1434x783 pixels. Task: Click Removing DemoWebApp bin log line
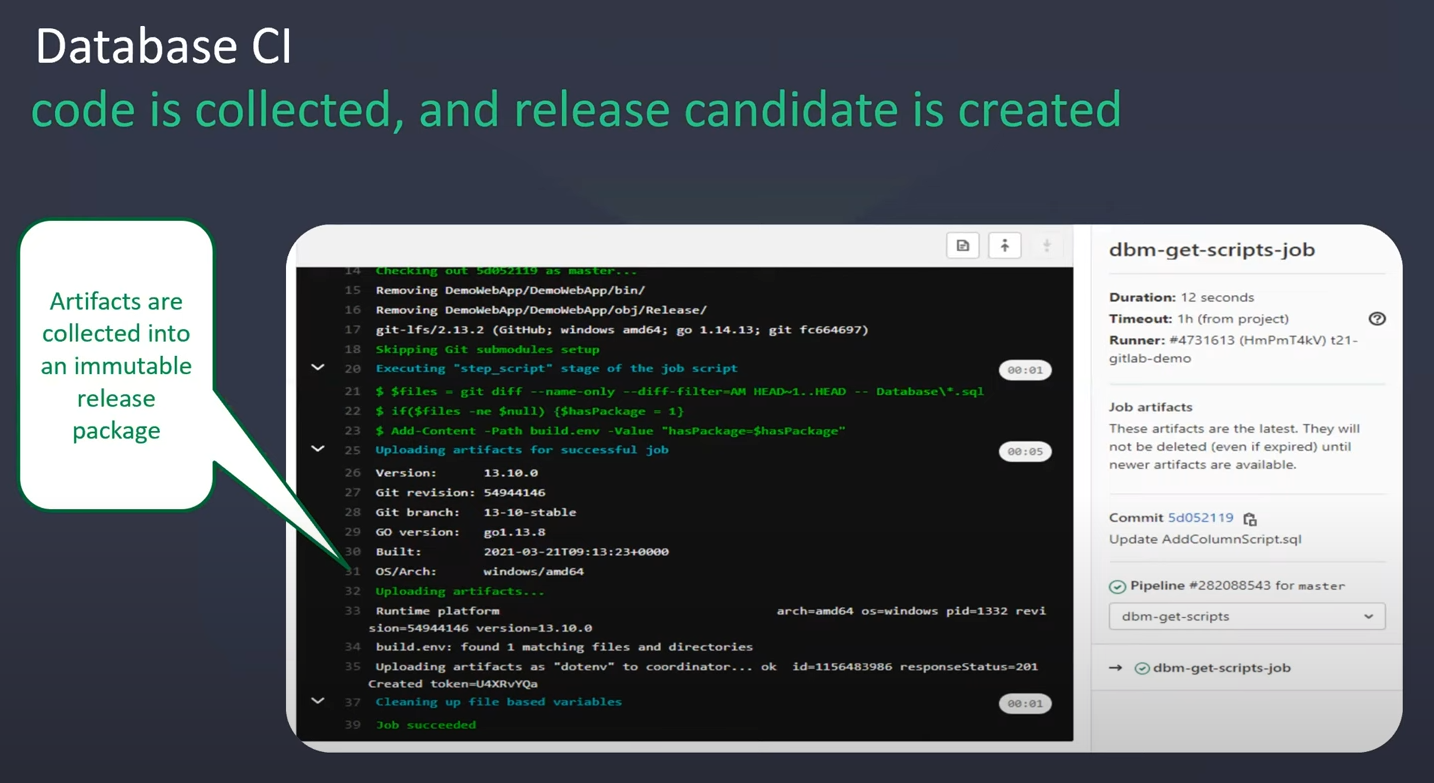pos(510,290)
